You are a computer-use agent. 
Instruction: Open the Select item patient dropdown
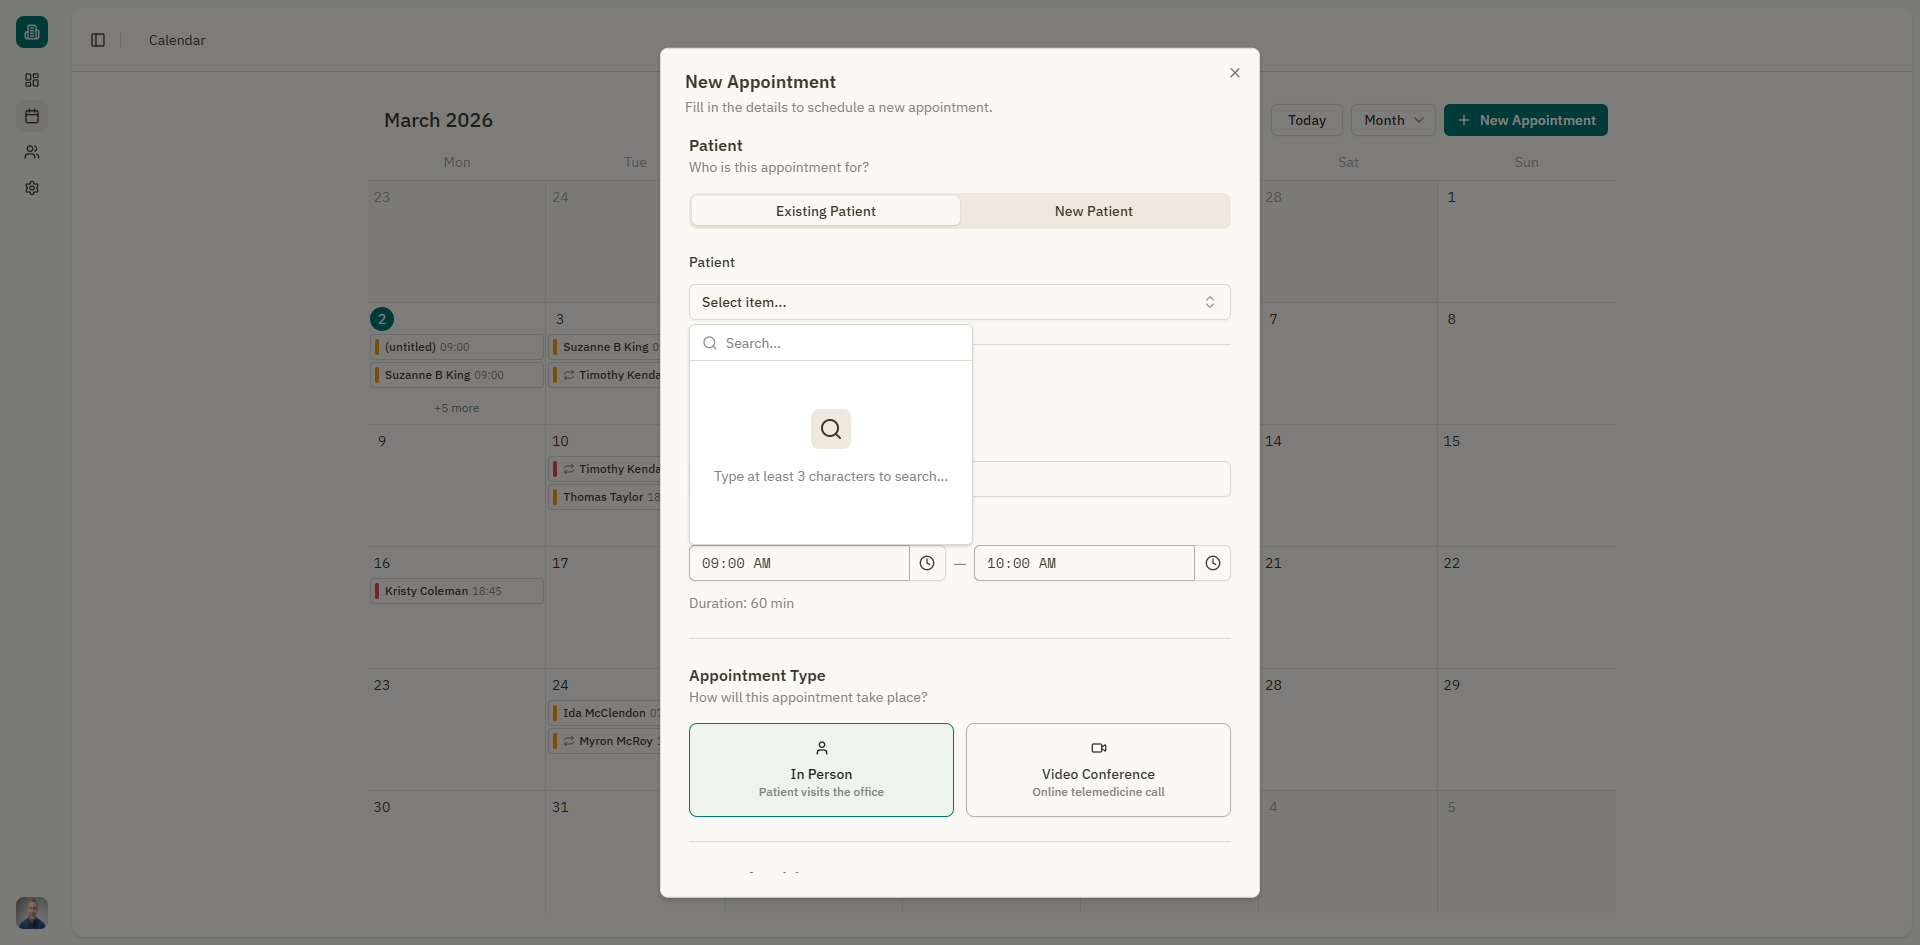[x=959, y=302]
